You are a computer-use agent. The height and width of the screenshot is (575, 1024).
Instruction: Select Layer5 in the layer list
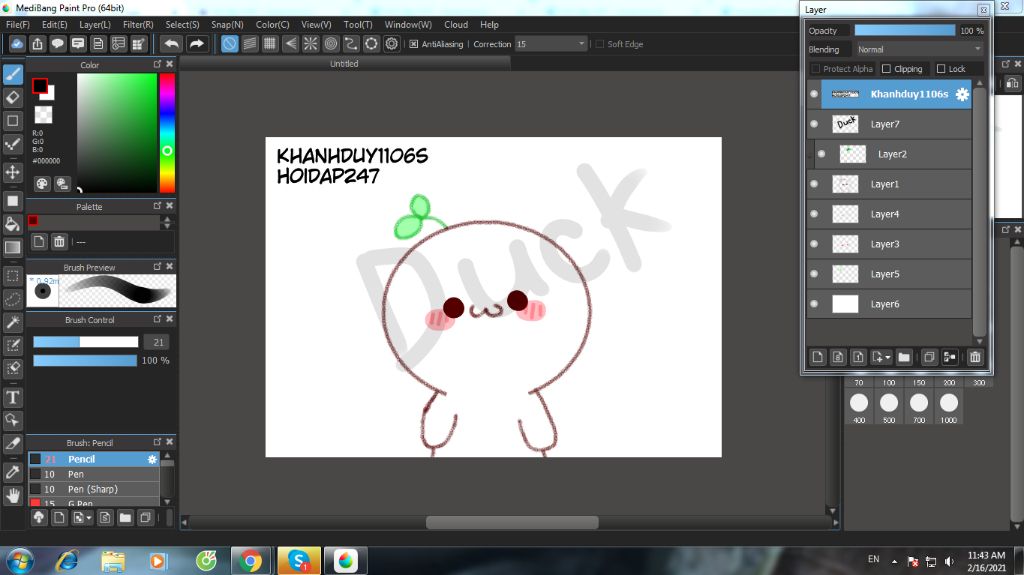(x=889, y=274)
